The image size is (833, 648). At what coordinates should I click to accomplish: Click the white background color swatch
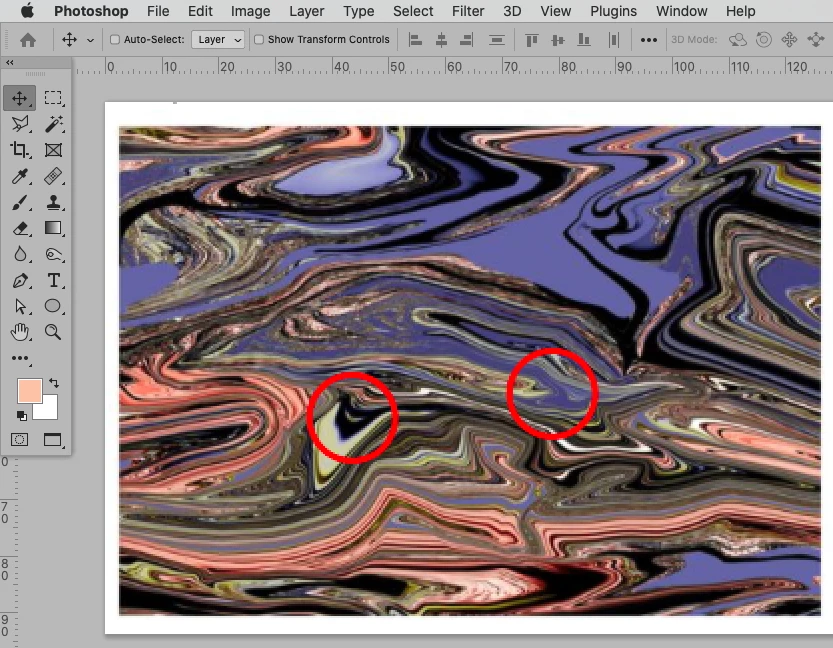click(x=48, y=410)
